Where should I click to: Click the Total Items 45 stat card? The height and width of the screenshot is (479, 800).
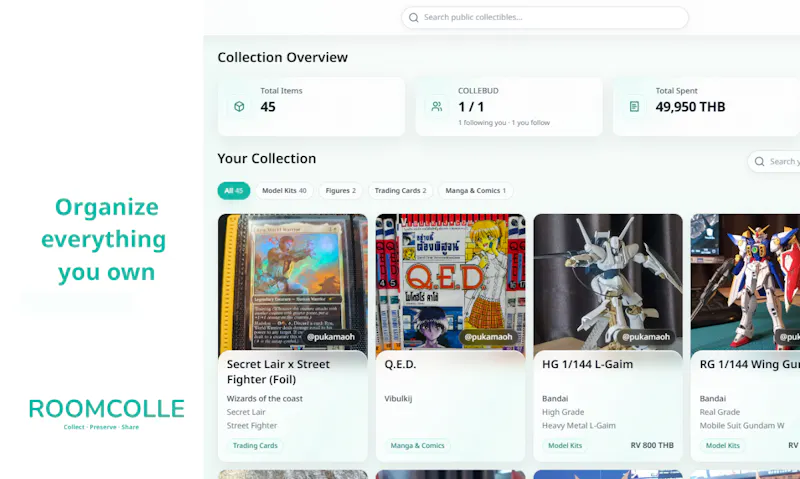[x=311, y=107]
